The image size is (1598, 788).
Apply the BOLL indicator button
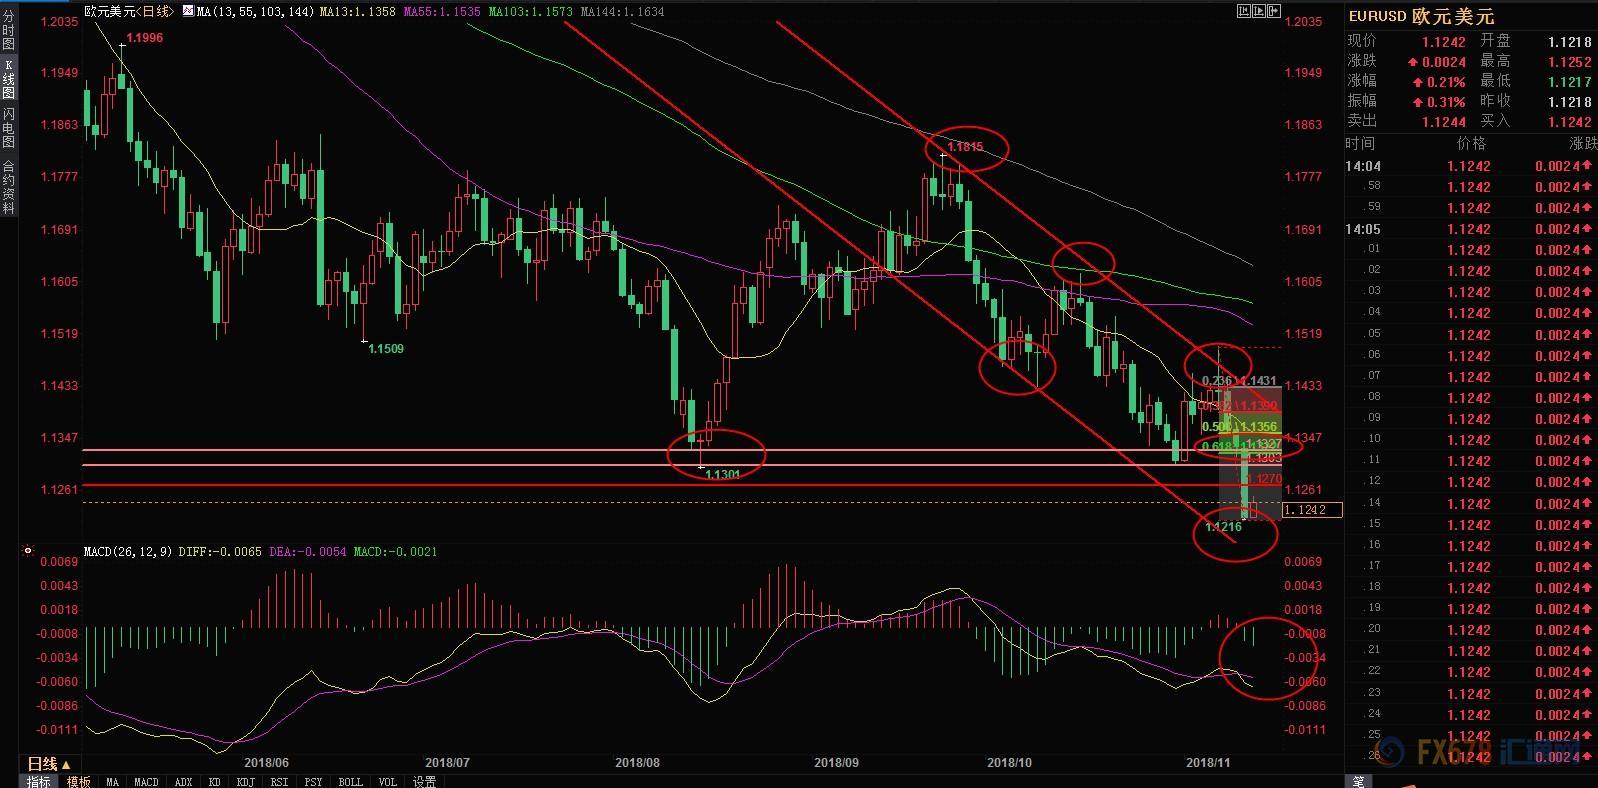350,782
